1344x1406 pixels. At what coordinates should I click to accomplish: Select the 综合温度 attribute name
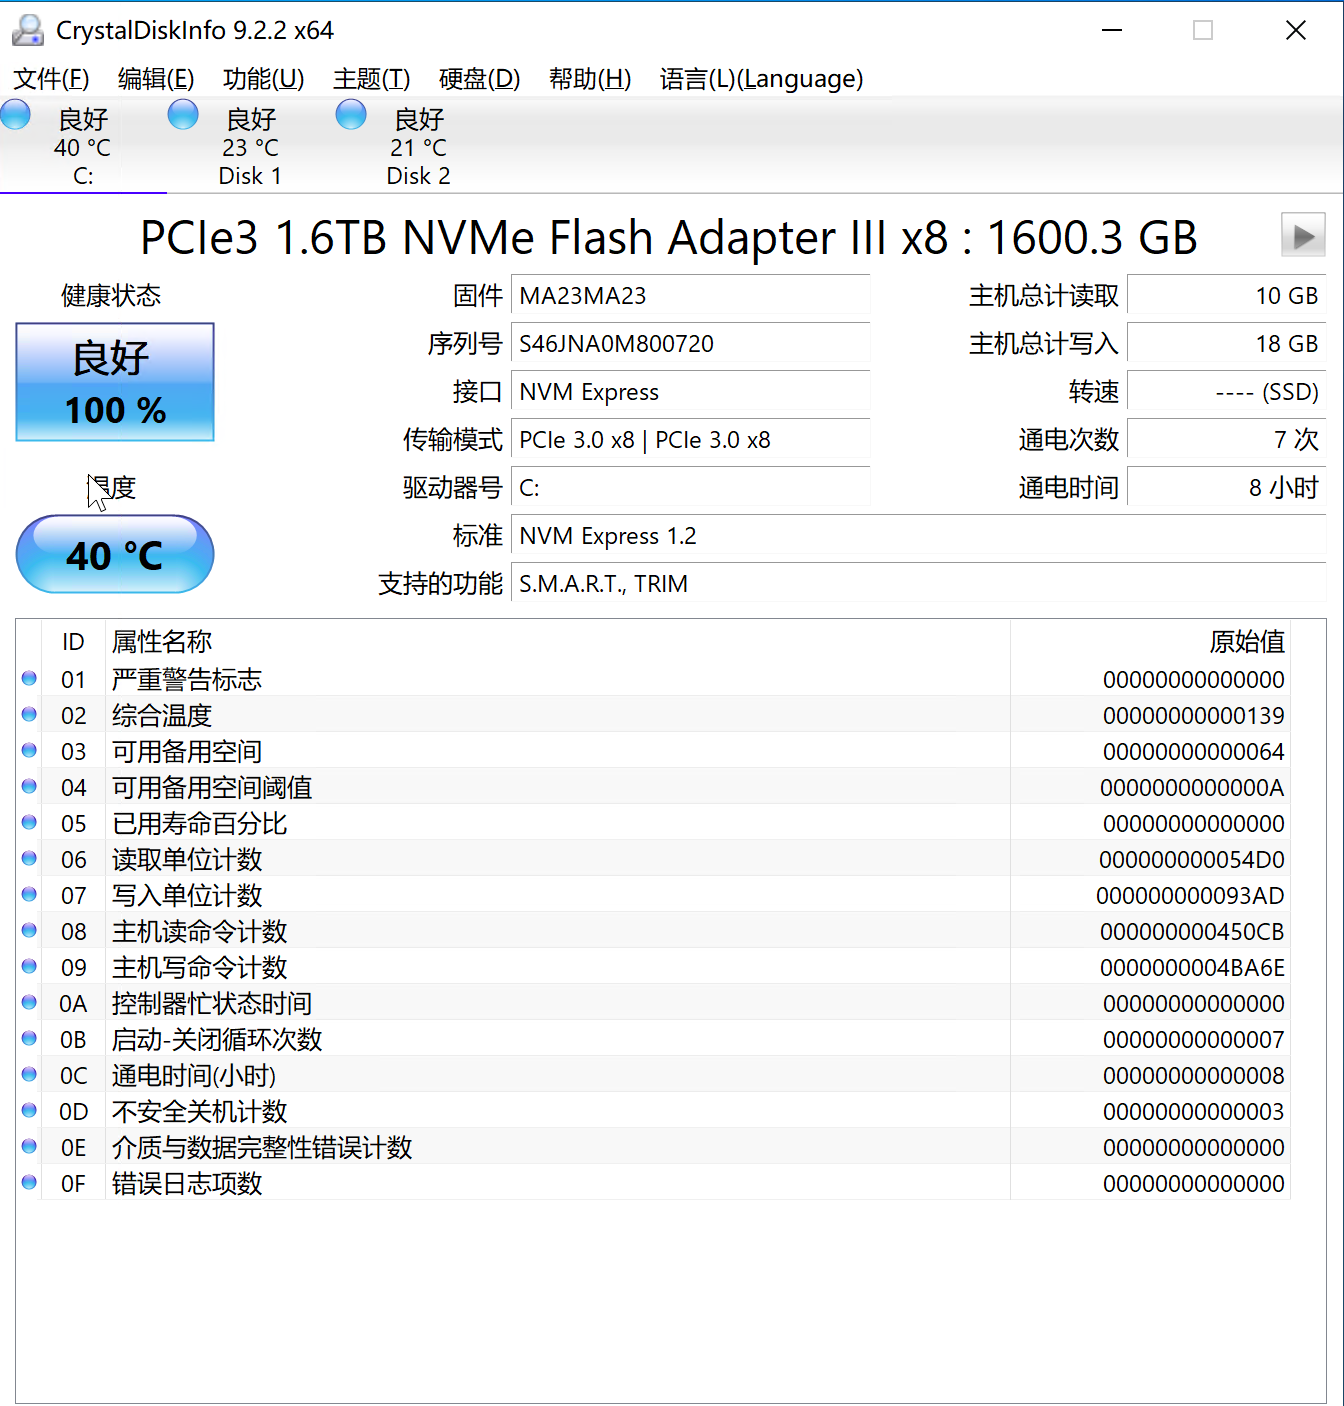(x=162, y=715)
